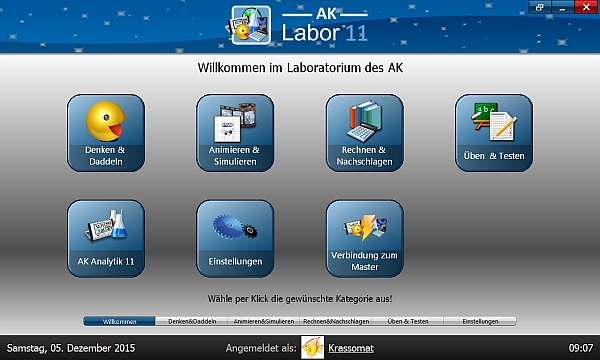Open the Üben & Testen tile
This screenshot has width=600, height=360.
[494, 133]
